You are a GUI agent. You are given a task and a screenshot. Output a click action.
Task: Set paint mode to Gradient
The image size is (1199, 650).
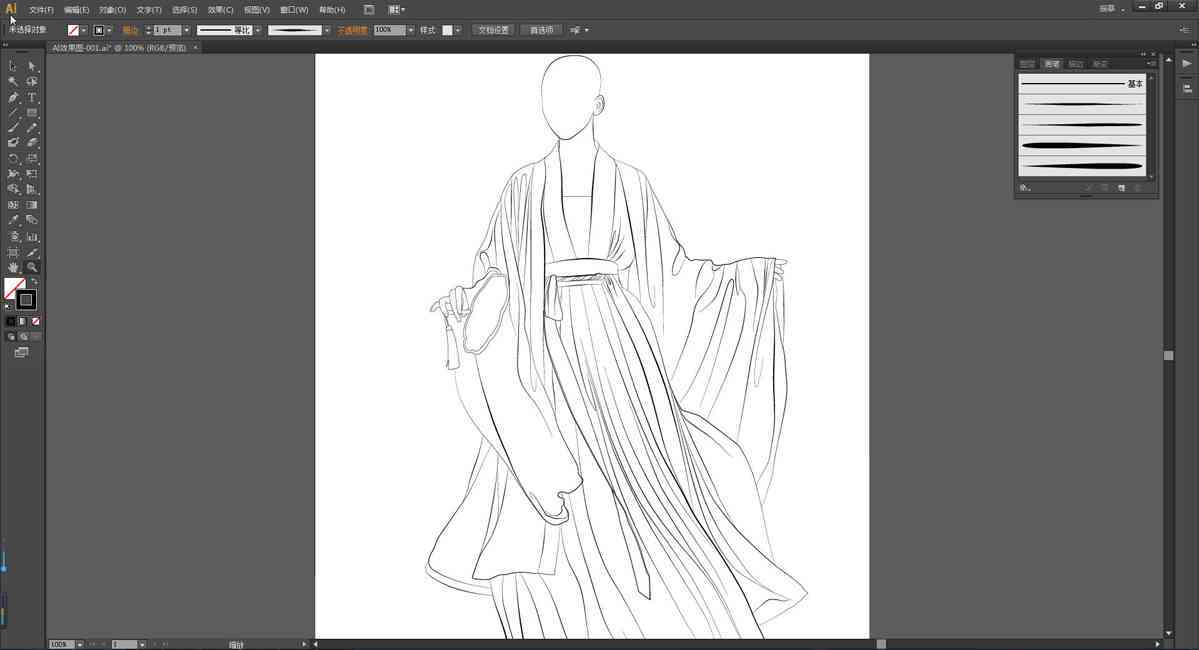click(23, 322)
